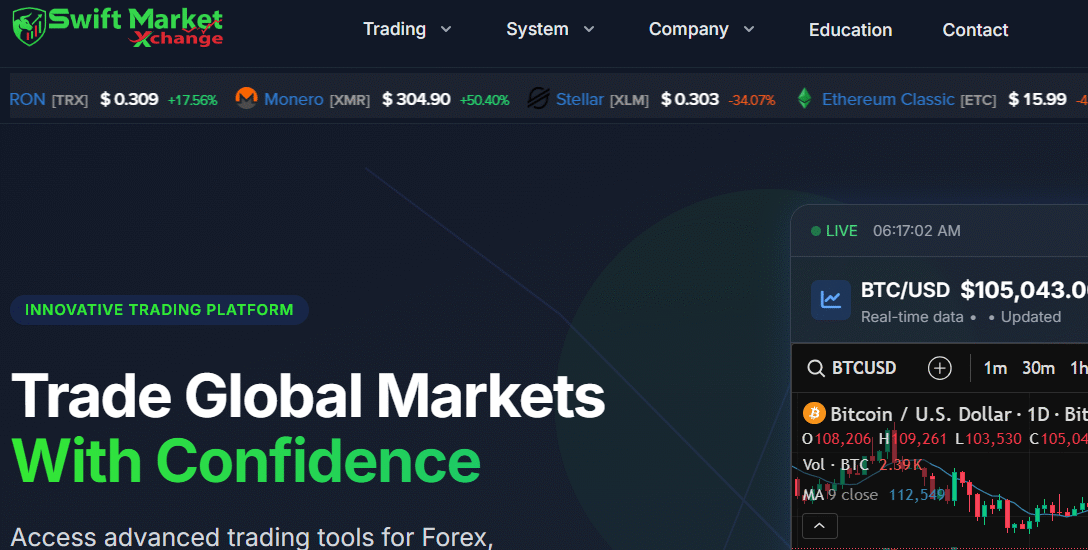Click the $304.90 Monero price
Viewport: 1088px width, 550px height.
point(416,99)
